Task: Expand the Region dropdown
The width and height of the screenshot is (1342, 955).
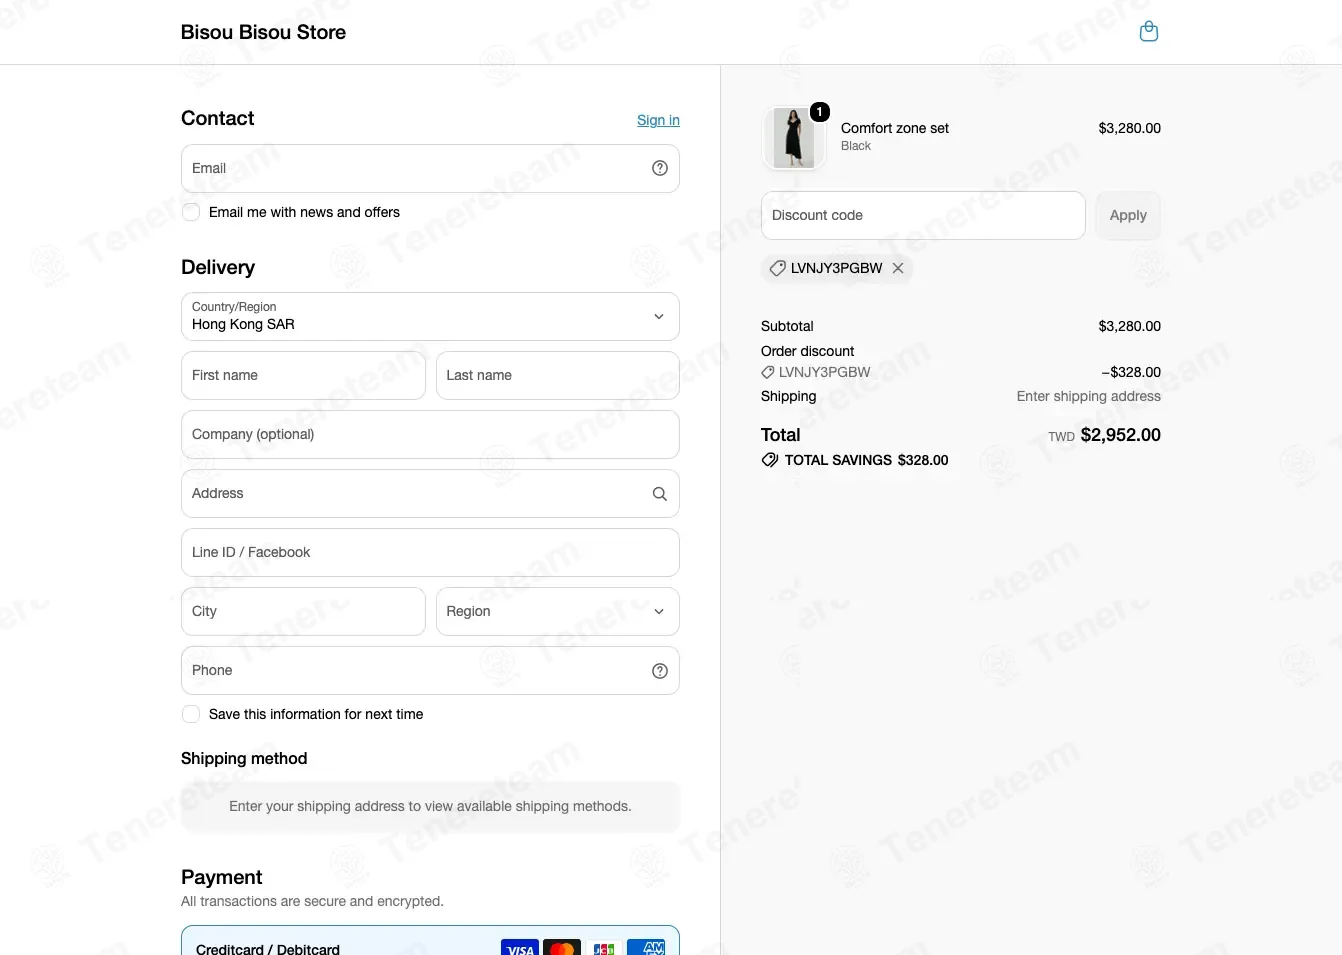Action: (558, 612)
